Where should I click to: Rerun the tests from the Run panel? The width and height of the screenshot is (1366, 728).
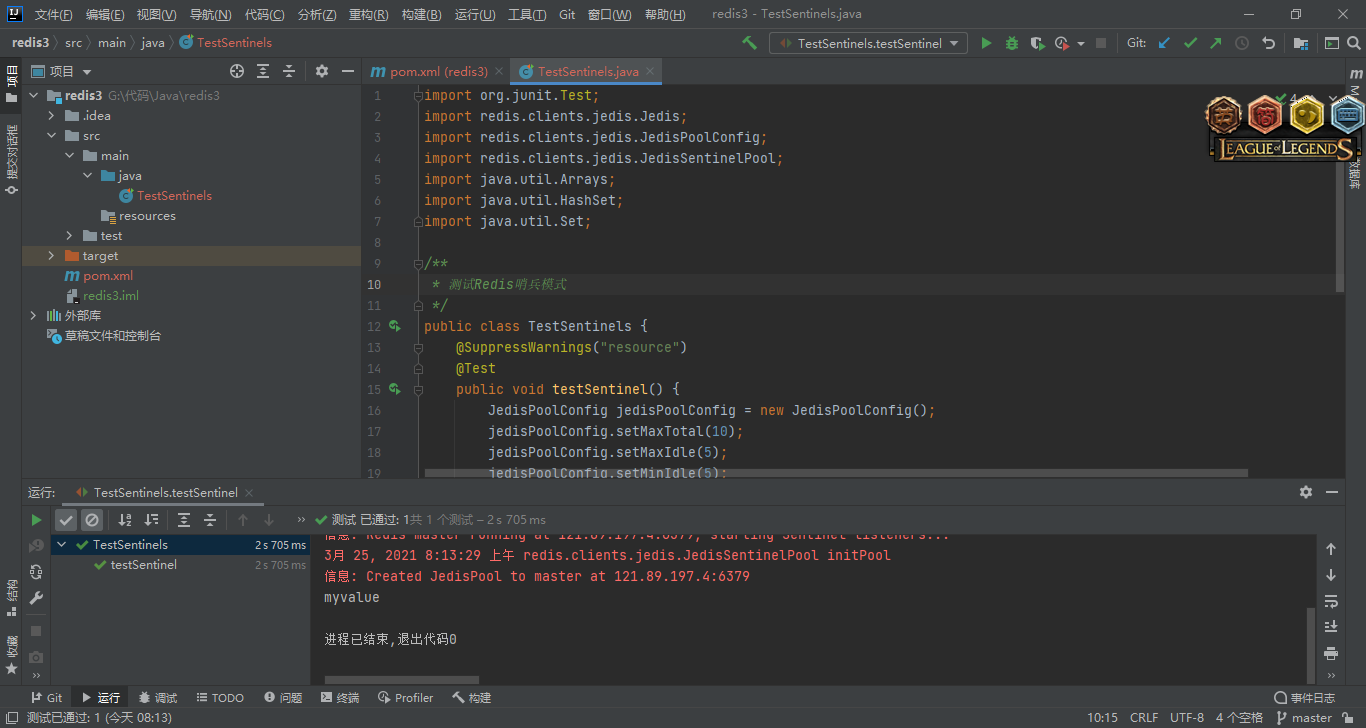pyautogui.click(x=36, y=520)
